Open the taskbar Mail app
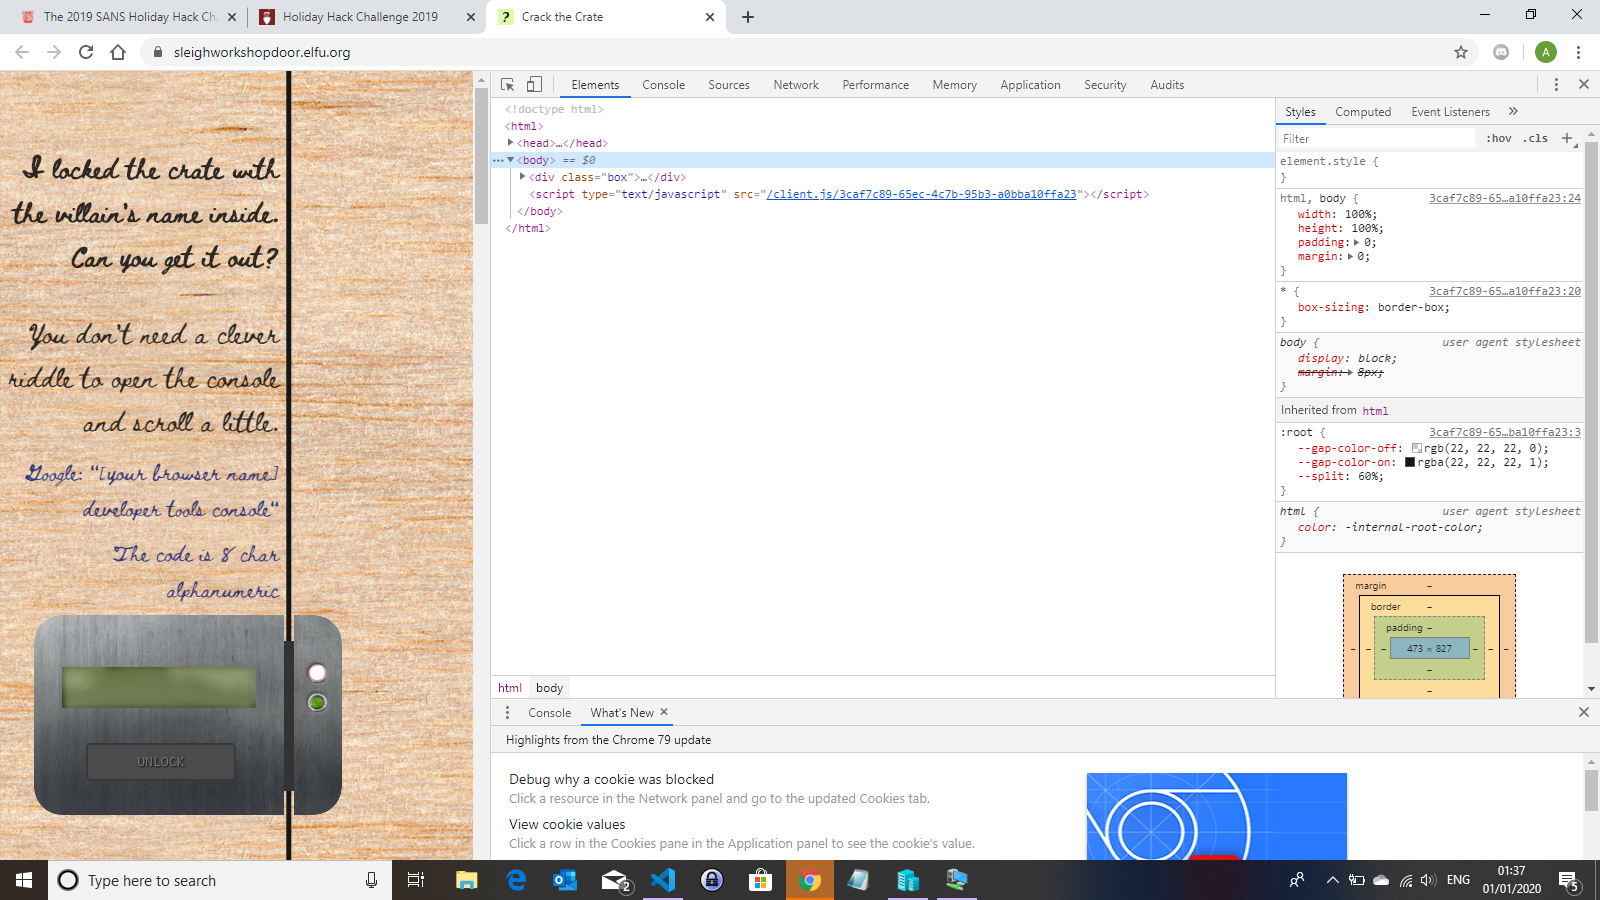Viewport: 1600px width, 900px height. (x=615, y=880)
